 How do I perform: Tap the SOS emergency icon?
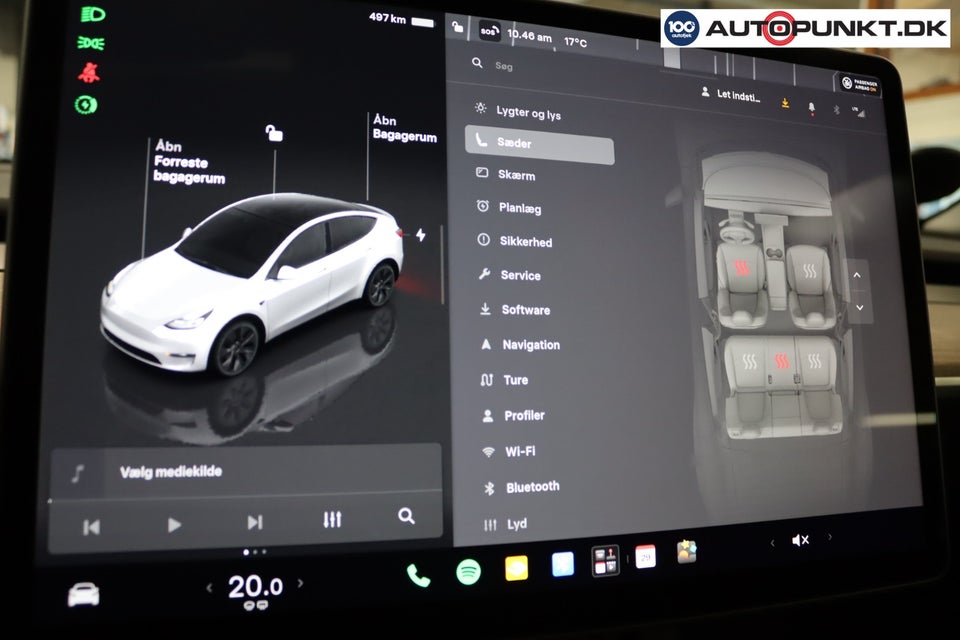pos(489,31)
